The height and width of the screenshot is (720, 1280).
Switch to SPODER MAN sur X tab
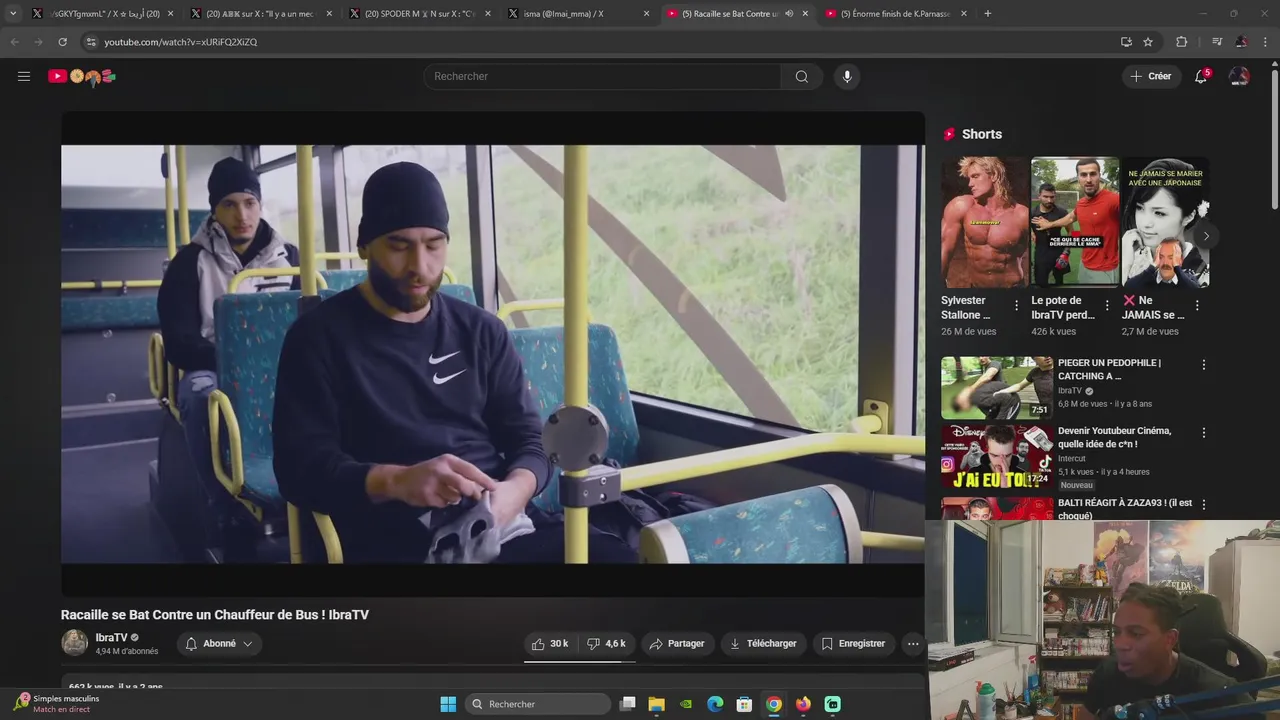pyautogui.click(x=419, y=14)
